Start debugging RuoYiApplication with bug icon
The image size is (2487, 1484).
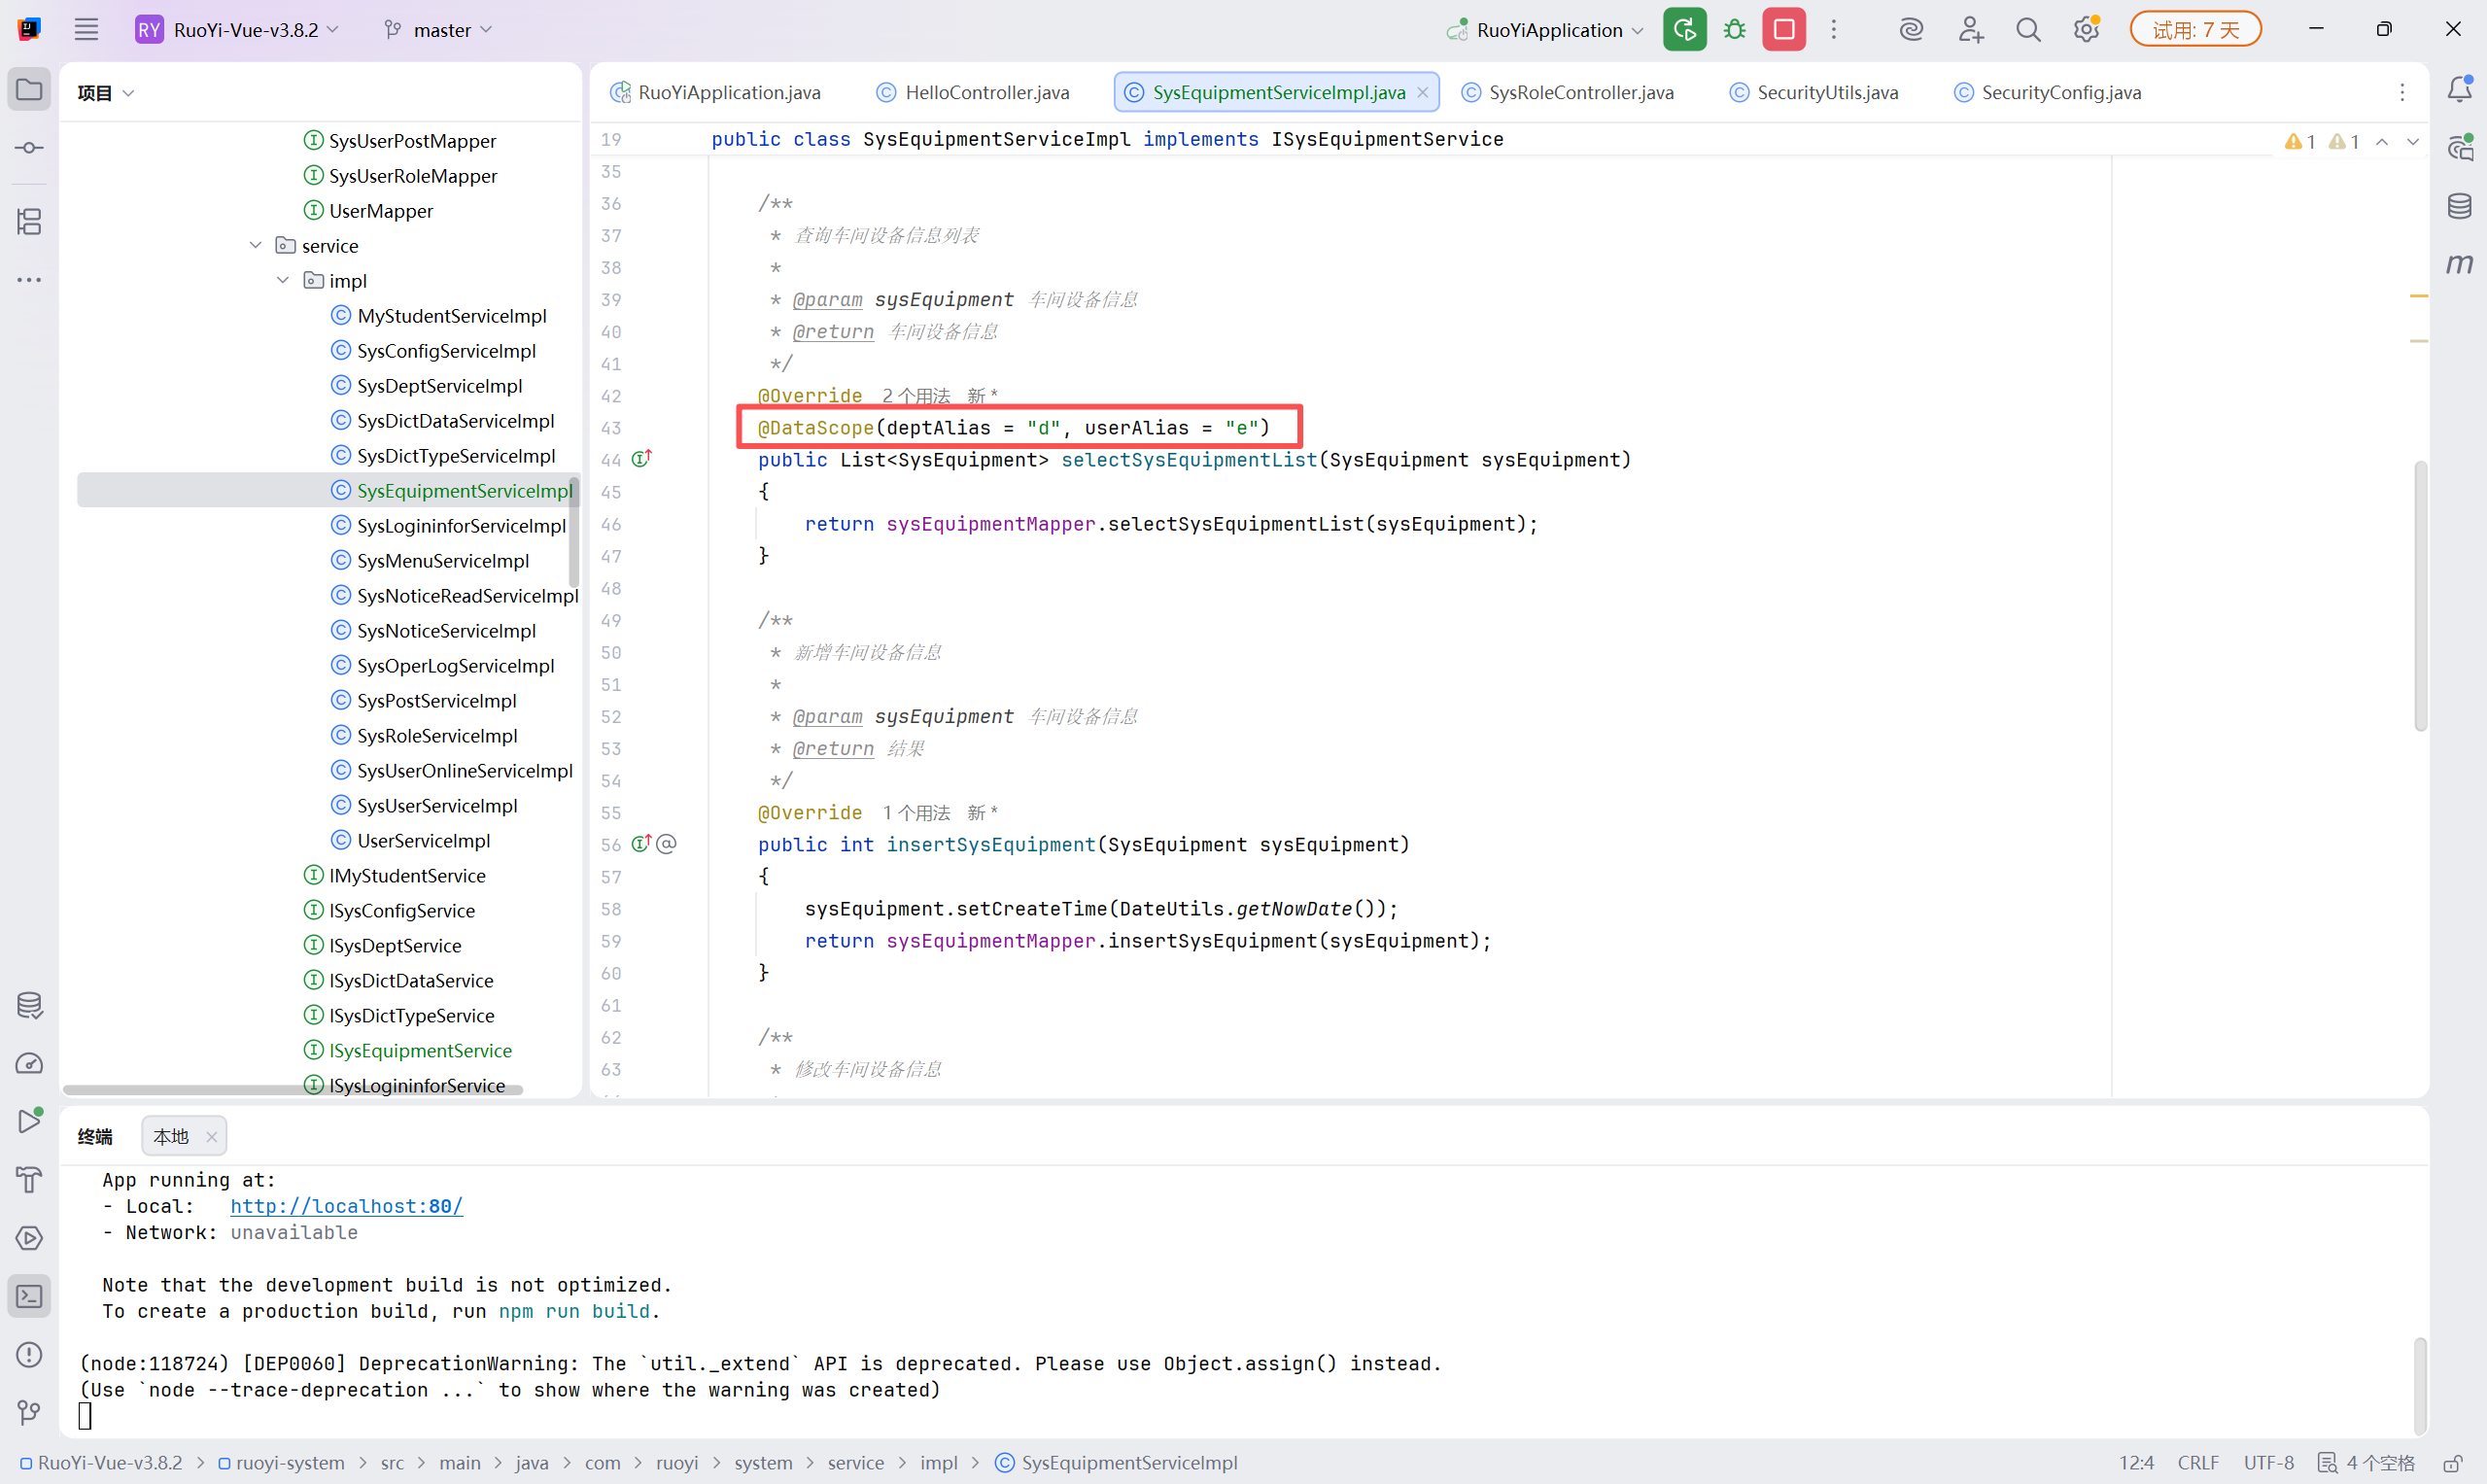pyautogui.click(x=1734, y=29)
